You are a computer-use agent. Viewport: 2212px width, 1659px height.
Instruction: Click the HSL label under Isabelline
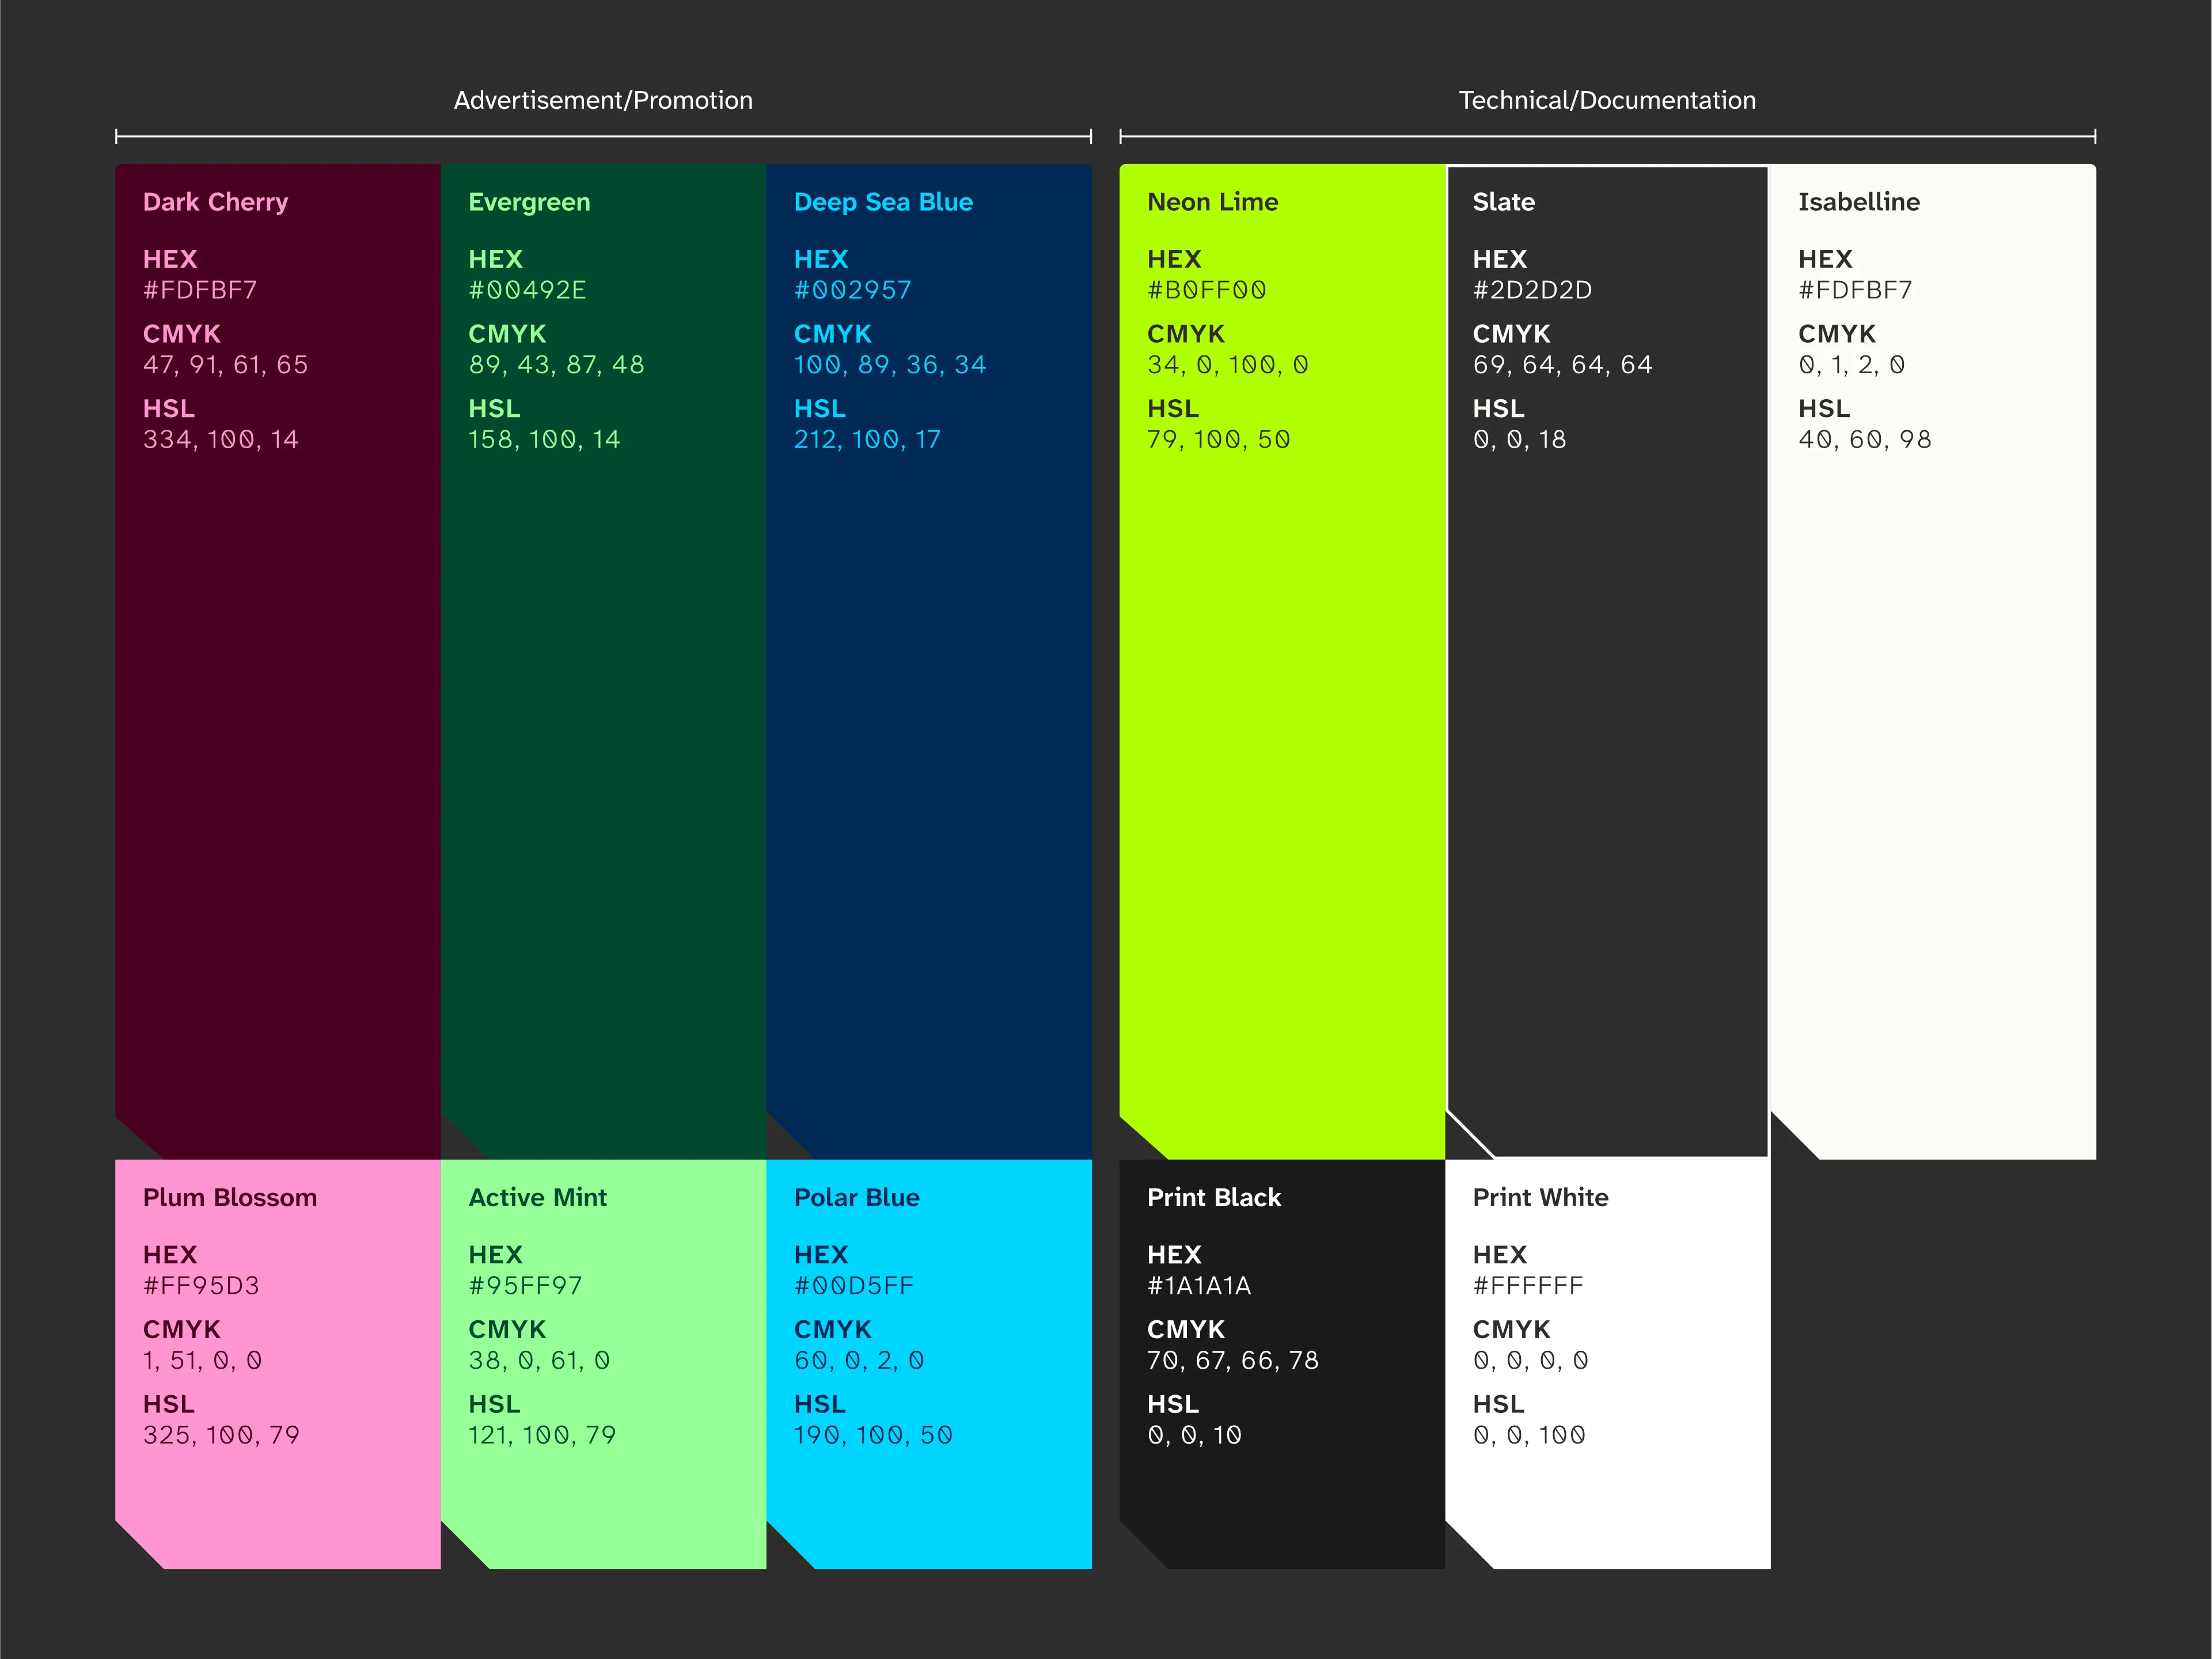click(x=1824, y=409)
